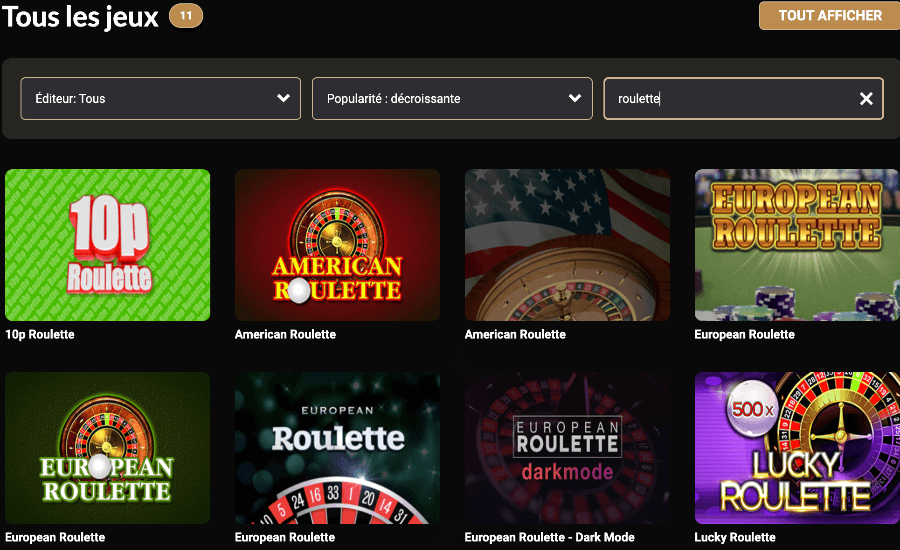Image resolution: width=900 pixels, height=550 pixels.
Task: Click the TOUT AFFICHER button
Action: click(829, 16)
